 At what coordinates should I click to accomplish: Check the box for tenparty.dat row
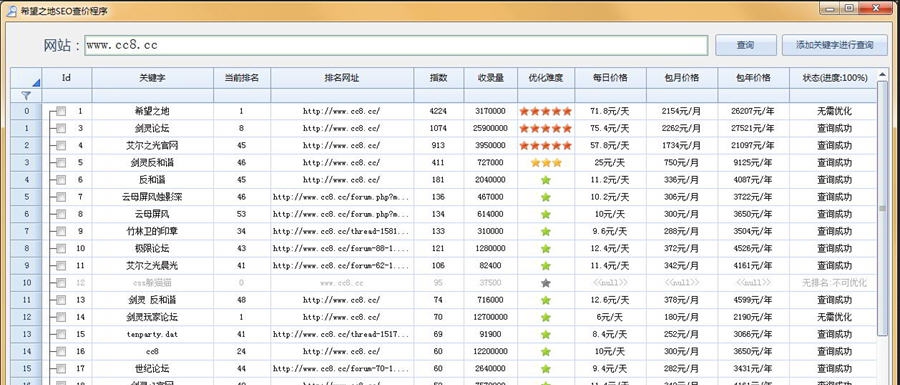pos(61,334)
